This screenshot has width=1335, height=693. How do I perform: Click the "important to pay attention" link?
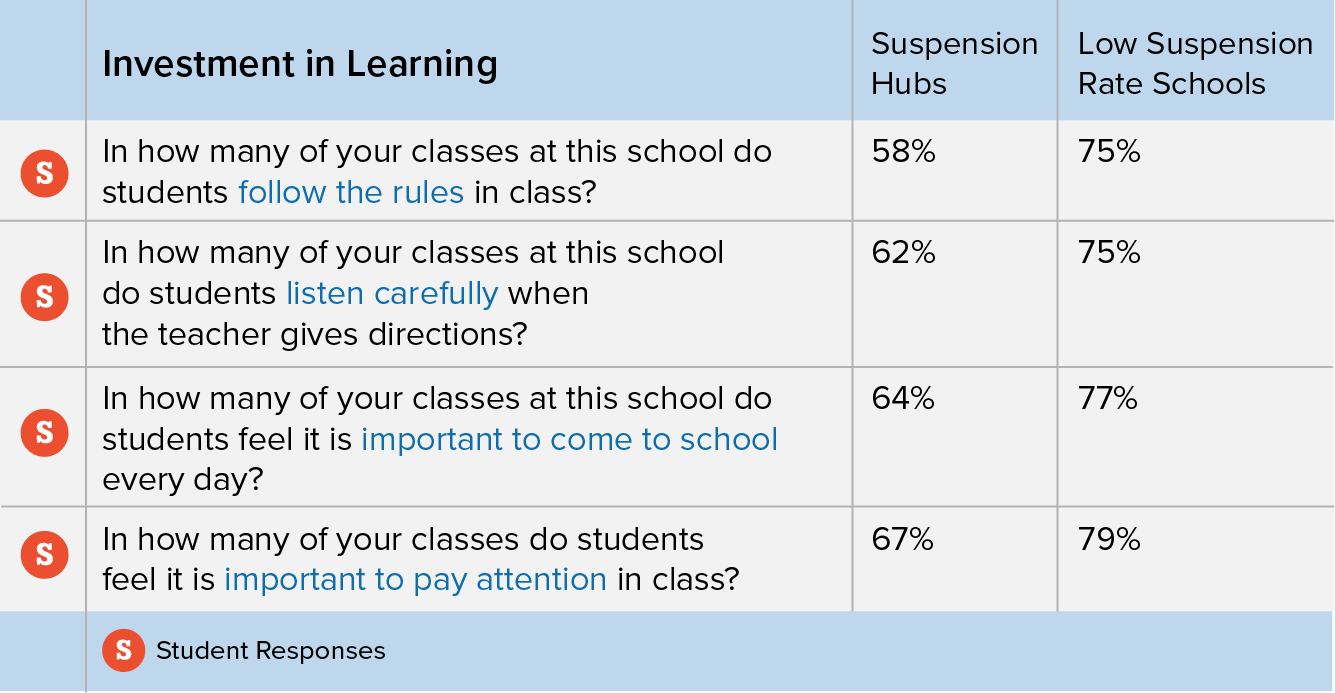click(x=415, y=579)
